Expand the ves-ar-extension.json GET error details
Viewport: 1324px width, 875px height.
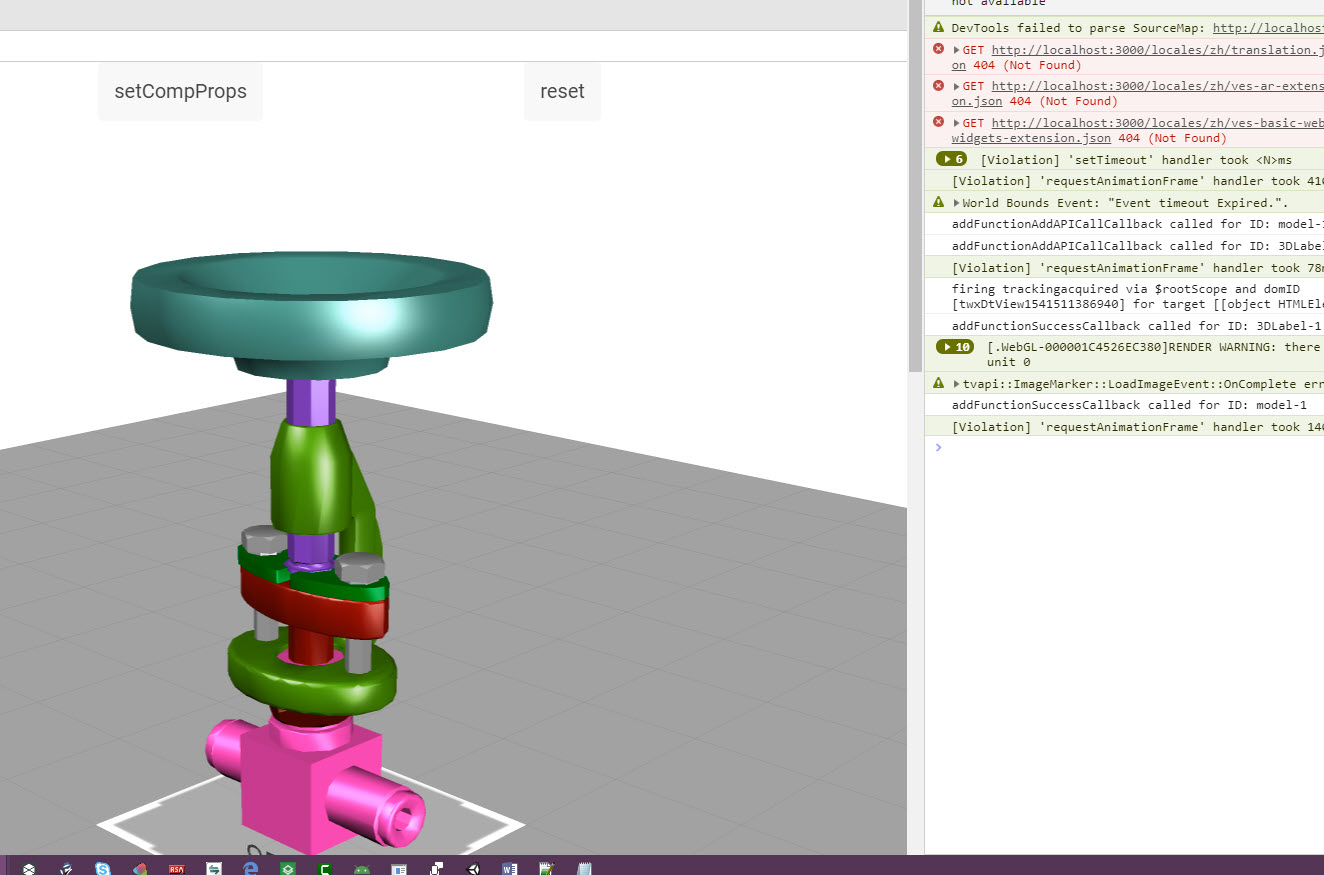pos(955,85)
